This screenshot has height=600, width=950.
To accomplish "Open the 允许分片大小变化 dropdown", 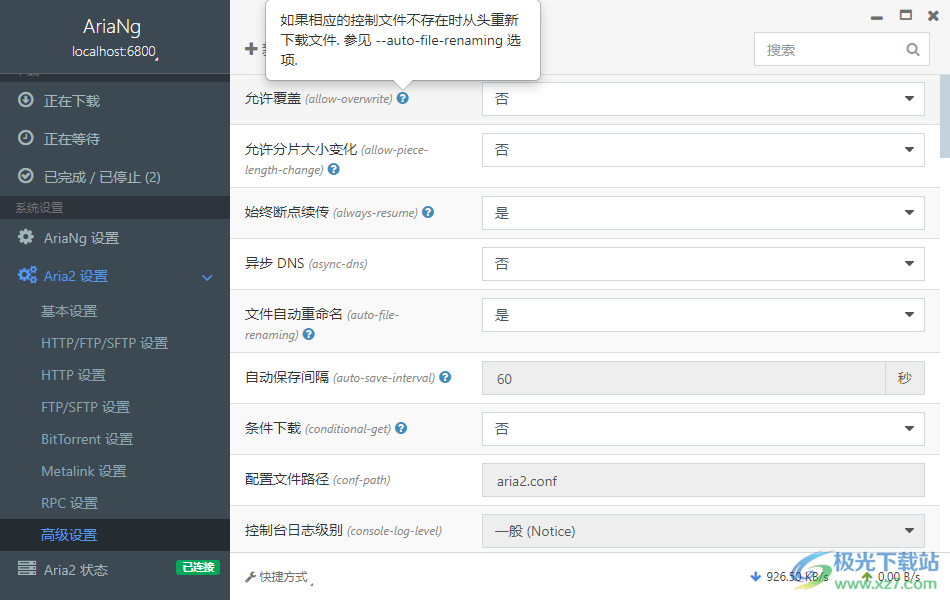I will click(x=703, y=150).
